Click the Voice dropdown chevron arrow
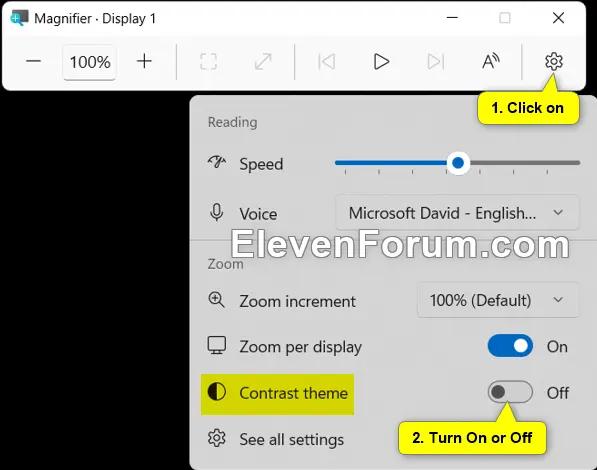Image resolution: width=597 pixels, height=470 pixels. click(558, 213)
